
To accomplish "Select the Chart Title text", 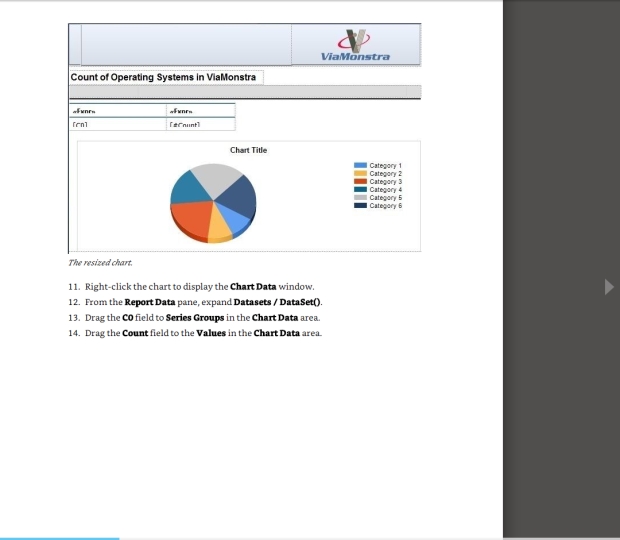I will point(248,150).
